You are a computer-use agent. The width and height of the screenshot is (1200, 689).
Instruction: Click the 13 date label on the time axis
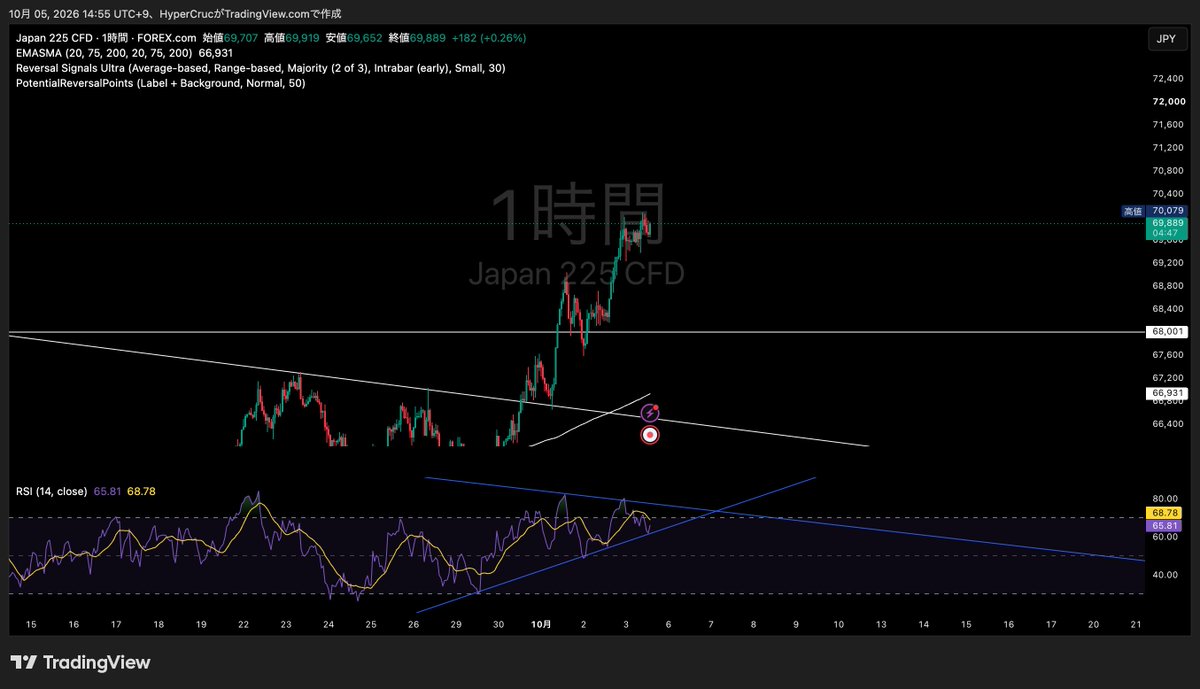coord(881,624)
